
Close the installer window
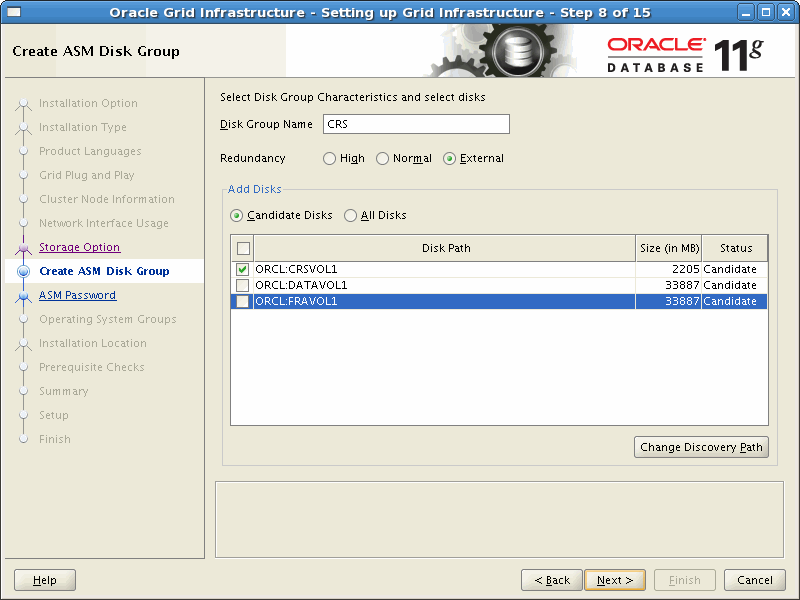pos(786,12)
